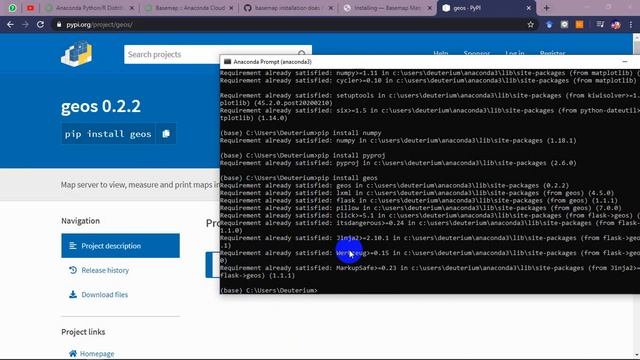Open a new browser tab
Viewport: 640px width, 360px height.
546,8
